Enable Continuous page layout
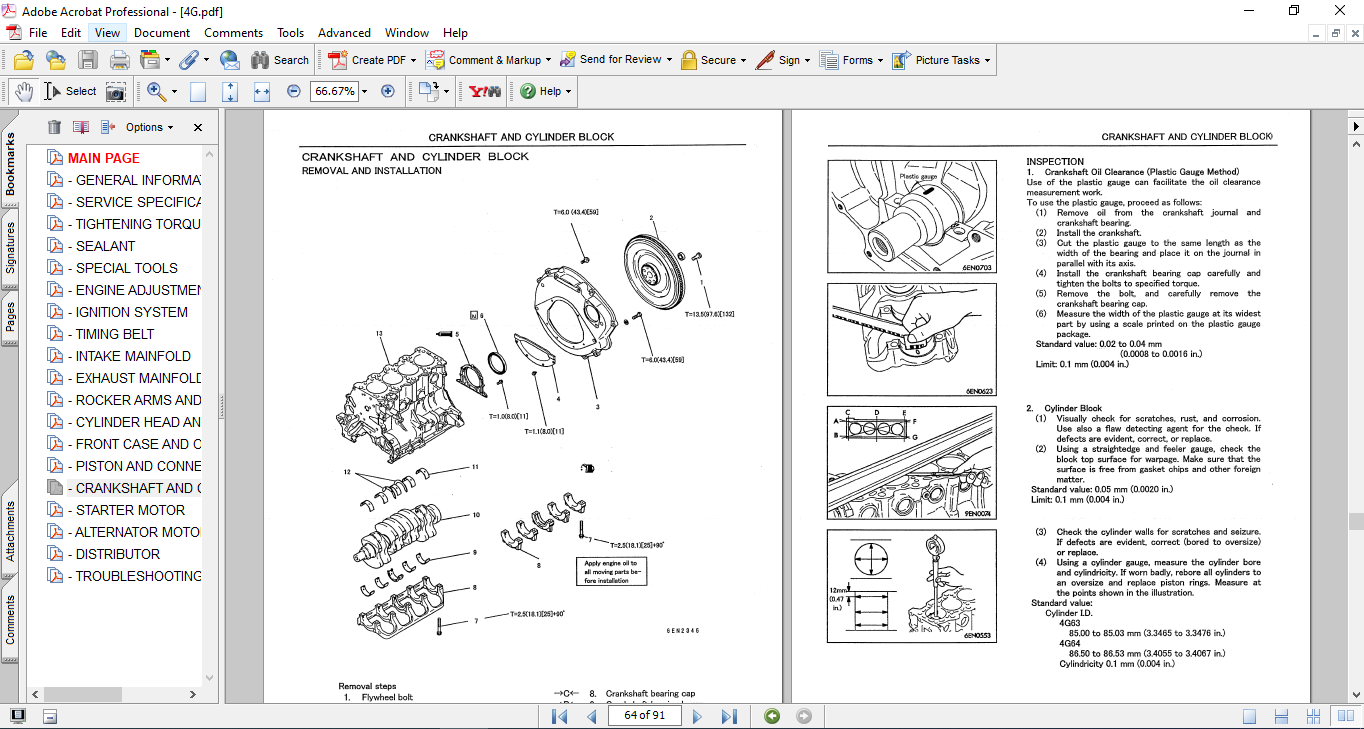This screenshot has height=729, width=1364. pos(1283,716)
